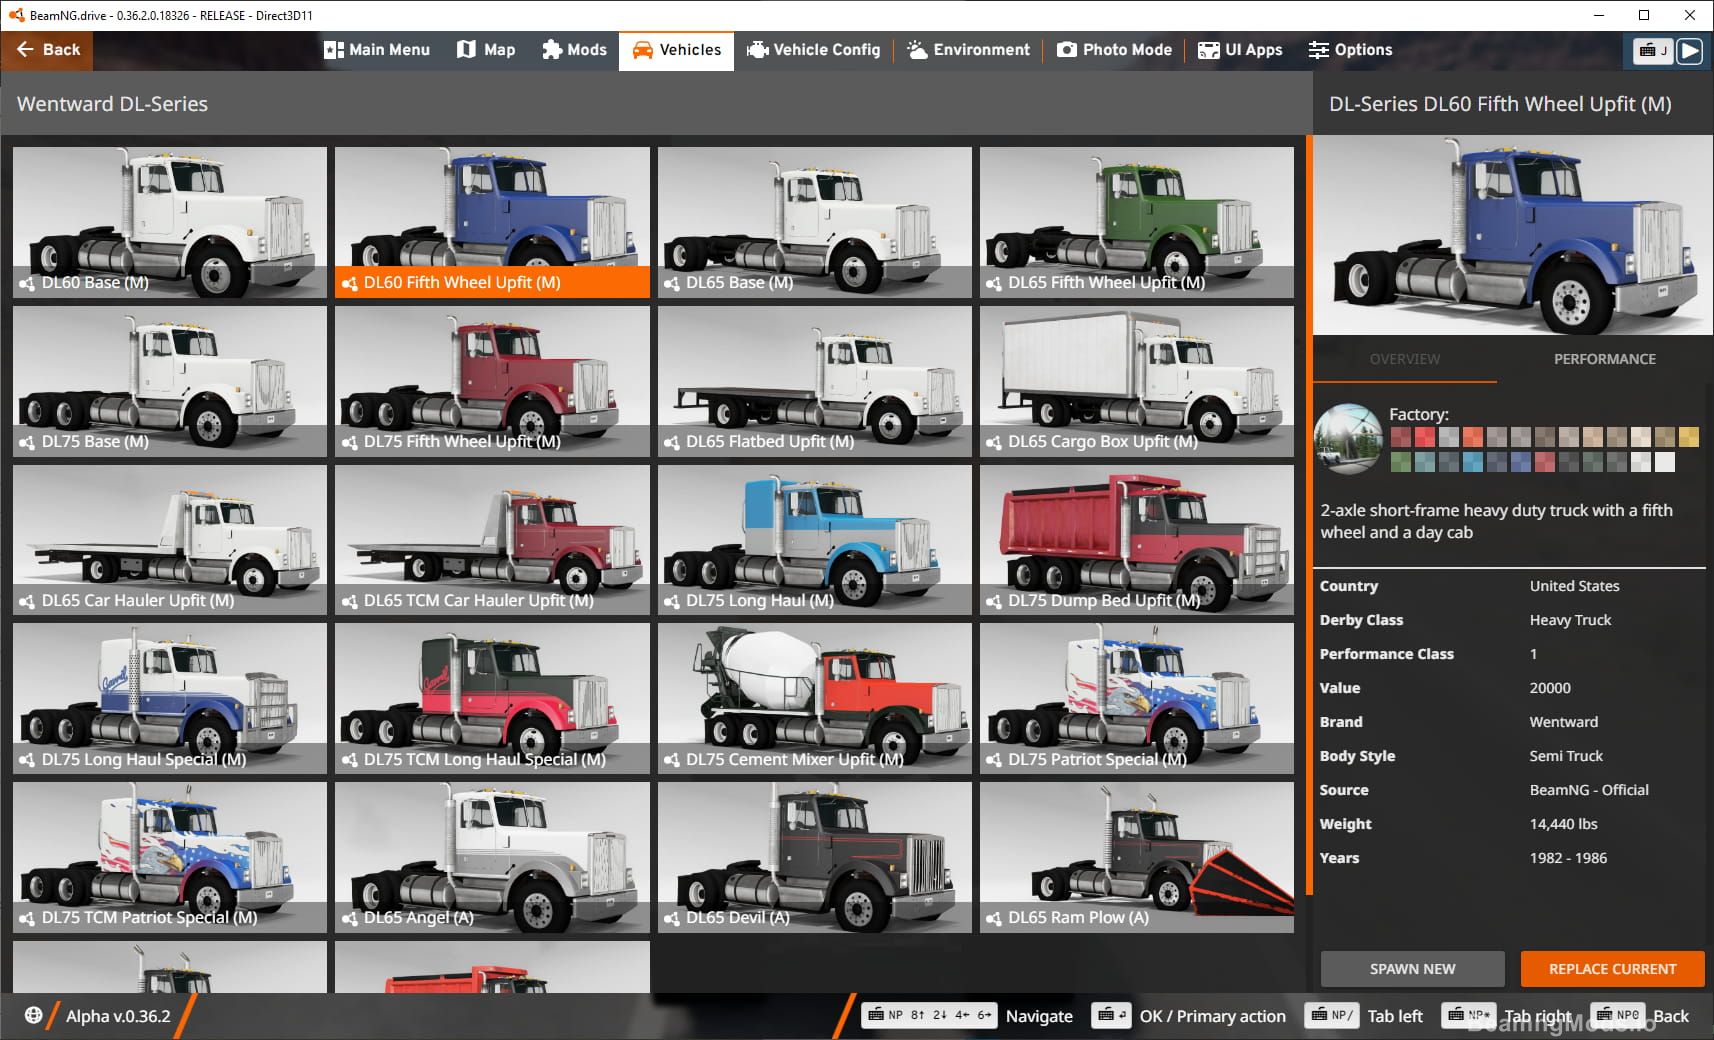Click the 'Wentward DL-Series' heading
This screenshot has width=1714, height=1040.
[x=112, y=104]
